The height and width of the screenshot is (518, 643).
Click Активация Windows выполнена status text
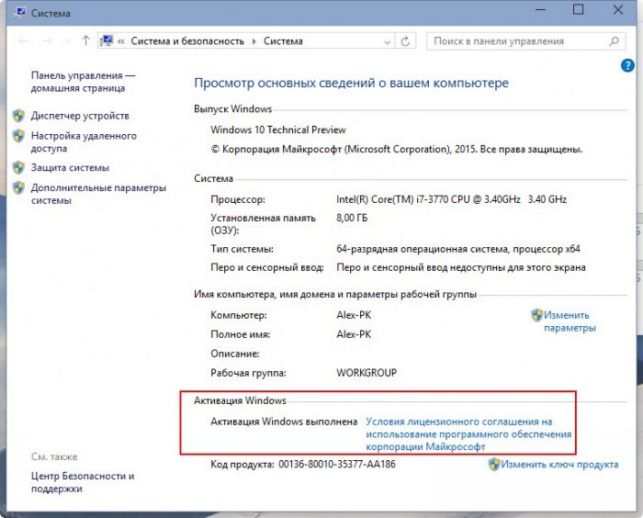tap(284, 422)
